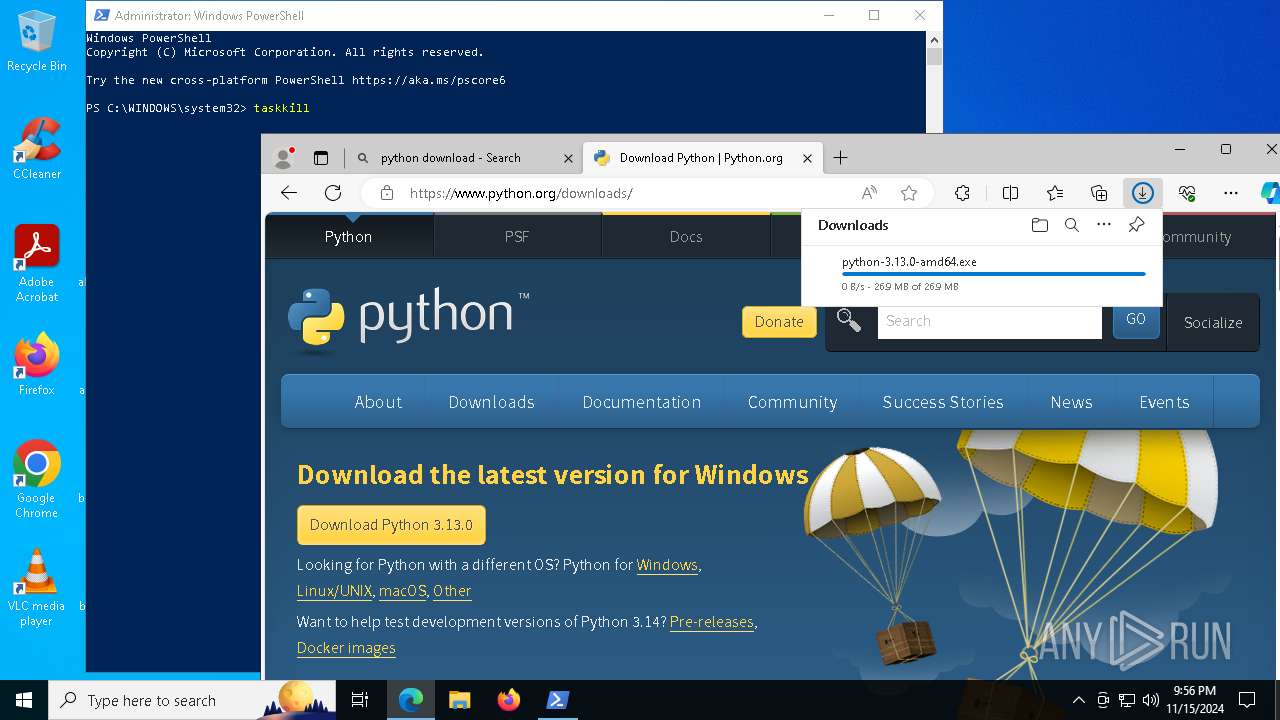
Task: Select the Python top navigation tab
Action: [348, 237]
